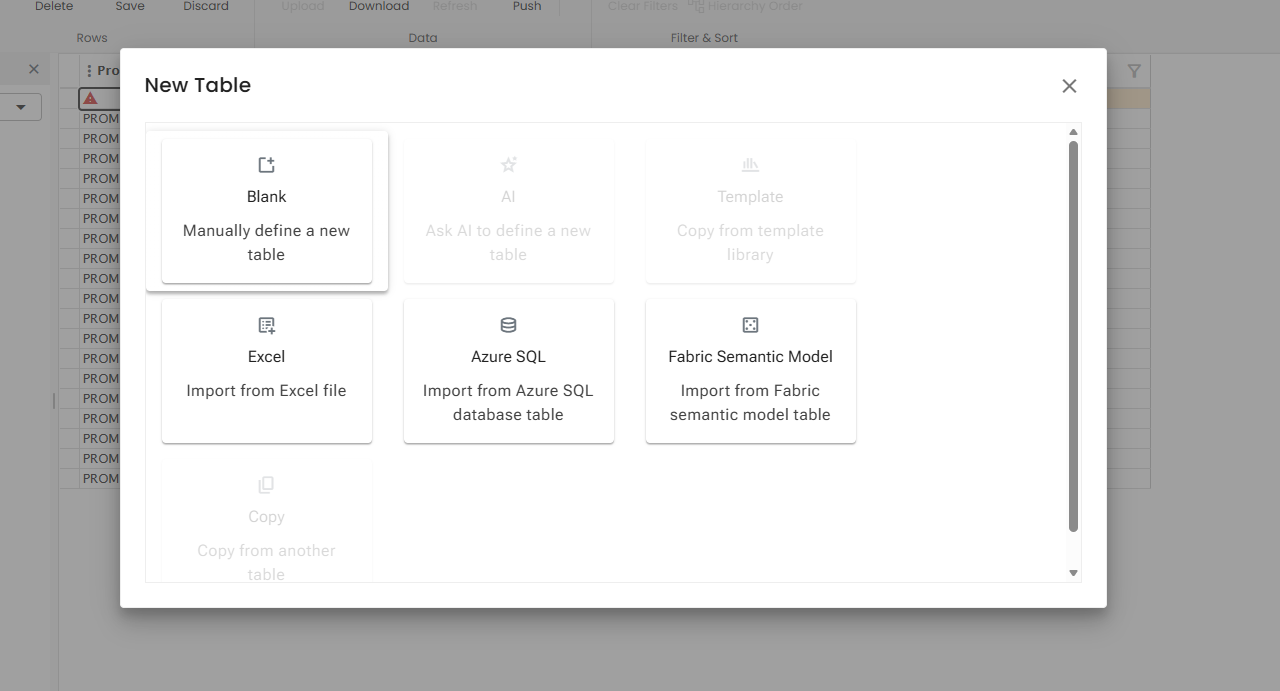1280x691 pixels.
Task: Click the Push button in background toolbar
Action: click(527, 6)
